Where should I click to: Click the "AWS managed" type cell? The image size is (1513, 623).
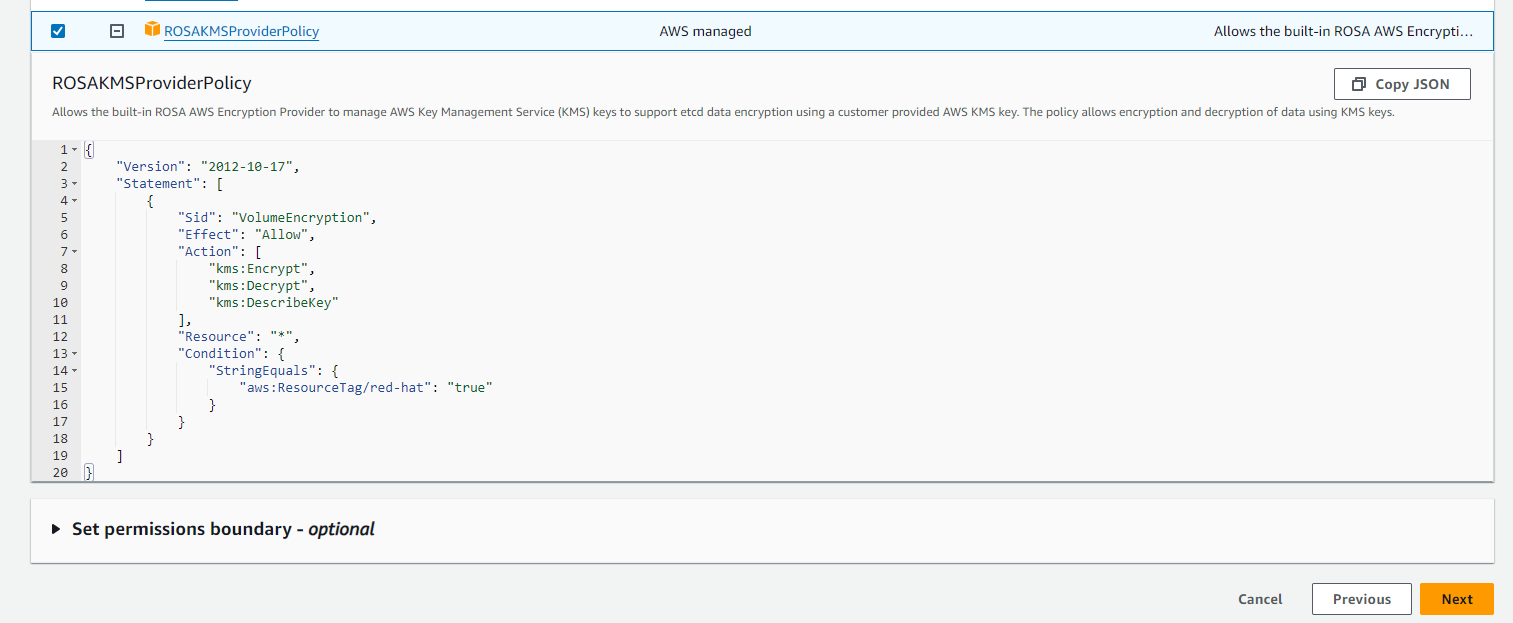click(705, 31)
